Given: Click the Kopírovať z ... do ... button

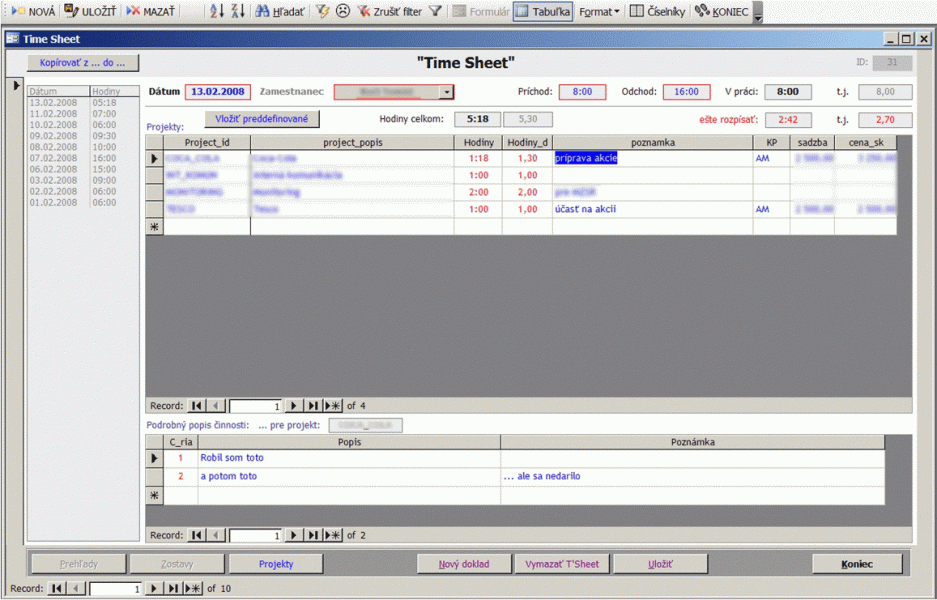Looking at the screenshot, I should point(83,63).
